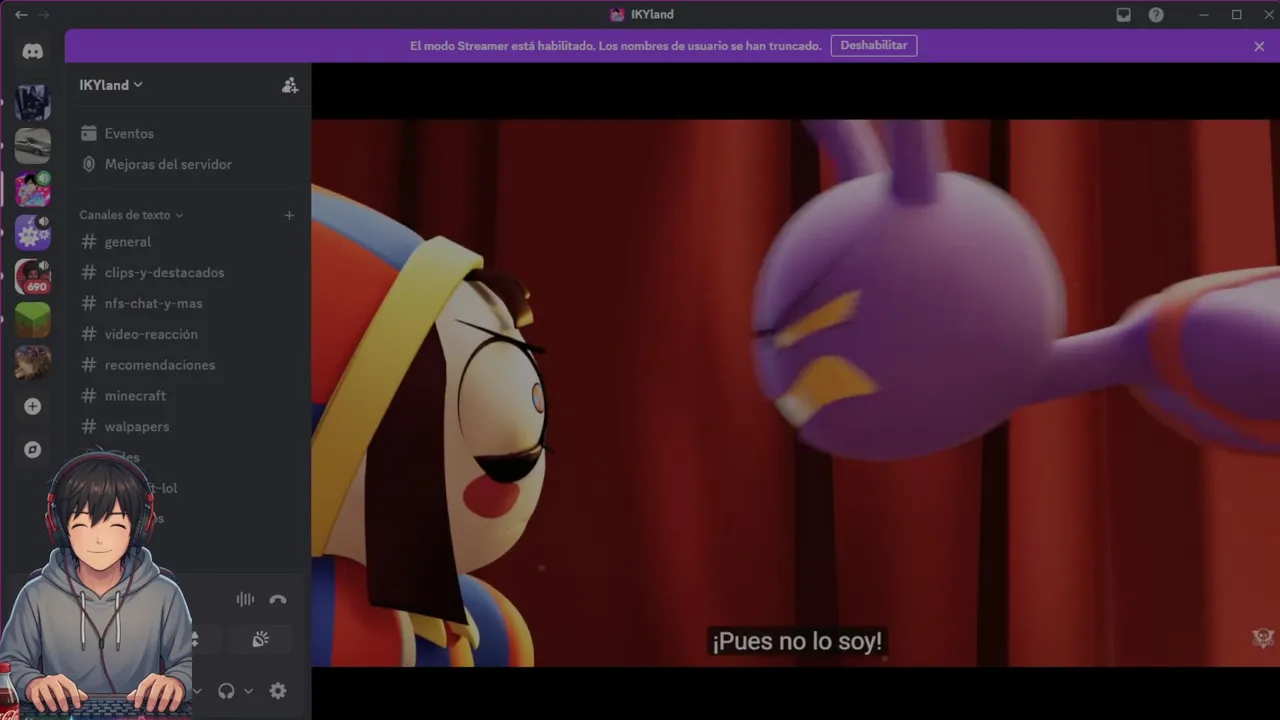Open Discord home direct messages icon
1280x720 pixels.
(x=33, y=52)
